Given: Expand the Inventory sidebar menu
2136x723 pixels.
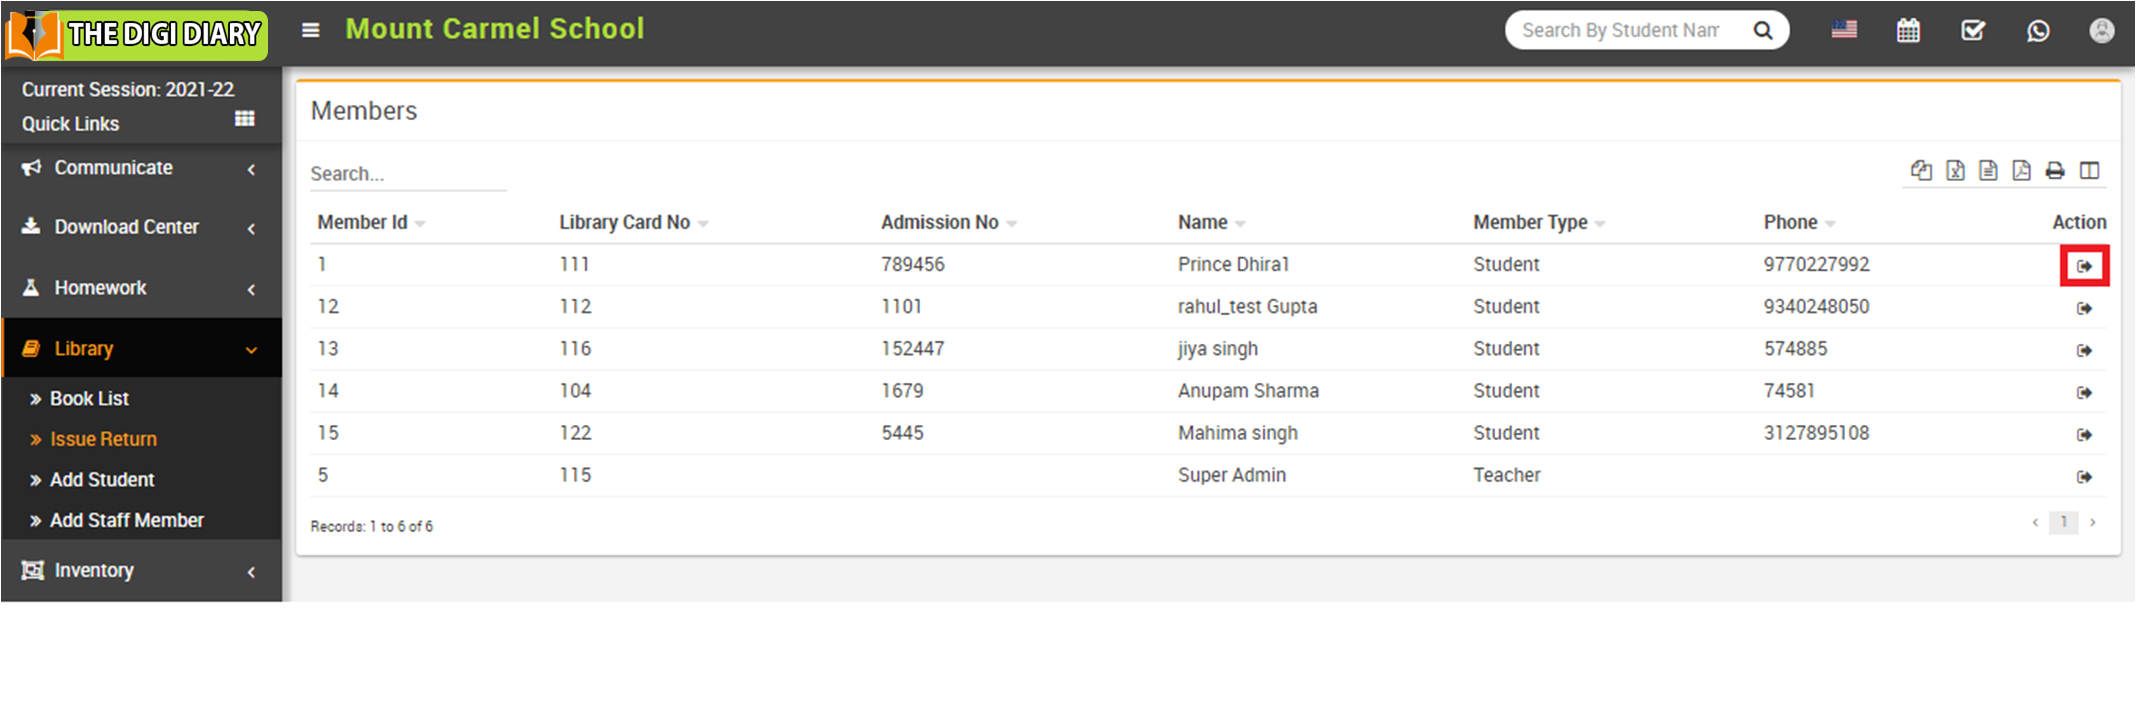Looking at the screenshot, I should click(x=140, y=571).
